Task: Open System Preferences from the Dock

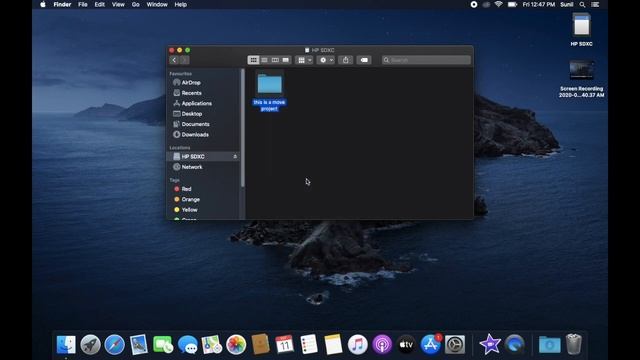Action: [455, 345]
